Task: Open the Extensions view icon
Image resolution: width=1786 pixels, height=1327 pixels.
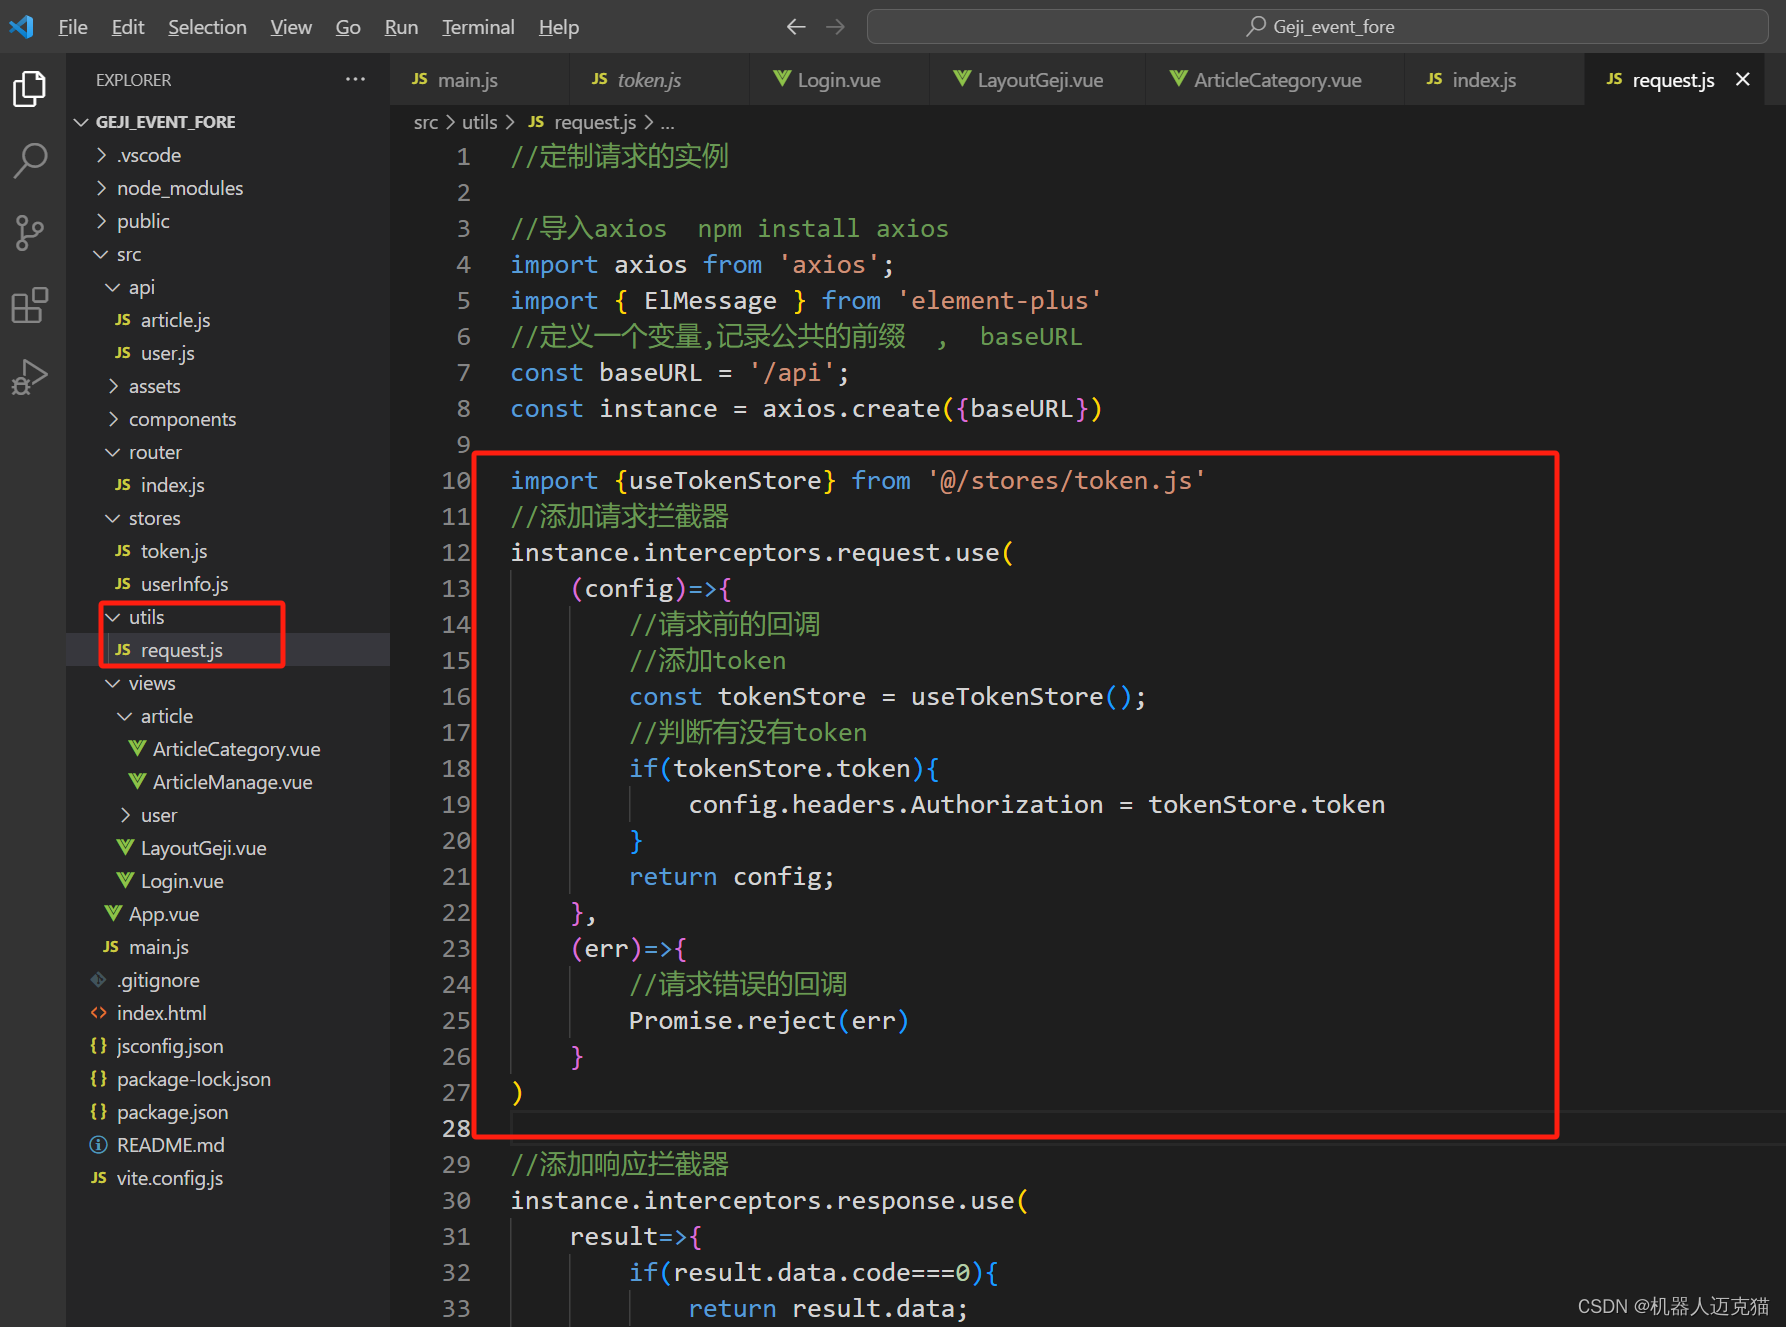Action: 29,304
